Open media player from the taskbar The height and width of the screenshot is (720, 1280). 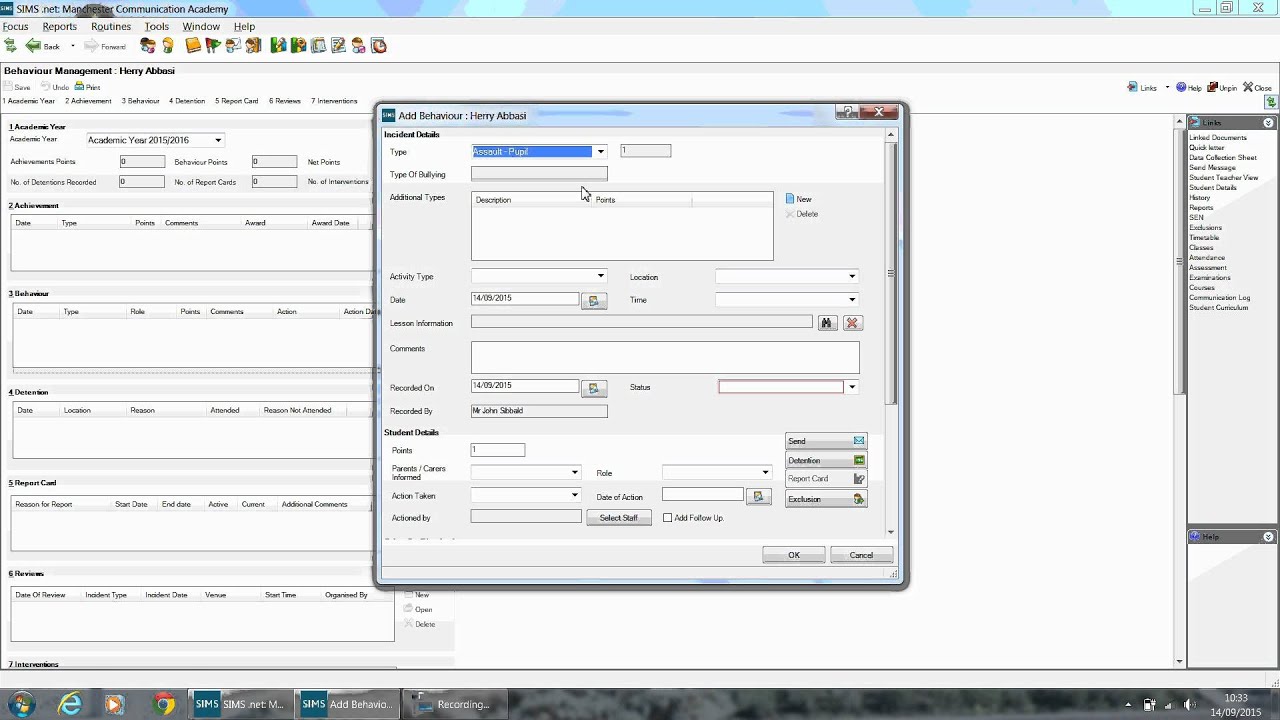click(x=115, y=704)
